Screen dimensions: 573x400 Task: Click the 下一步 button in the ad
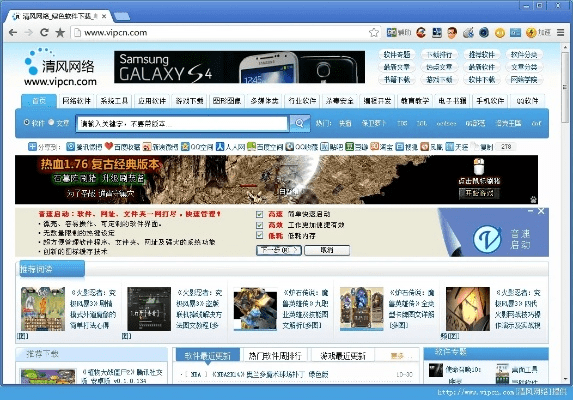pyautogui.click(x=279, y=250)
